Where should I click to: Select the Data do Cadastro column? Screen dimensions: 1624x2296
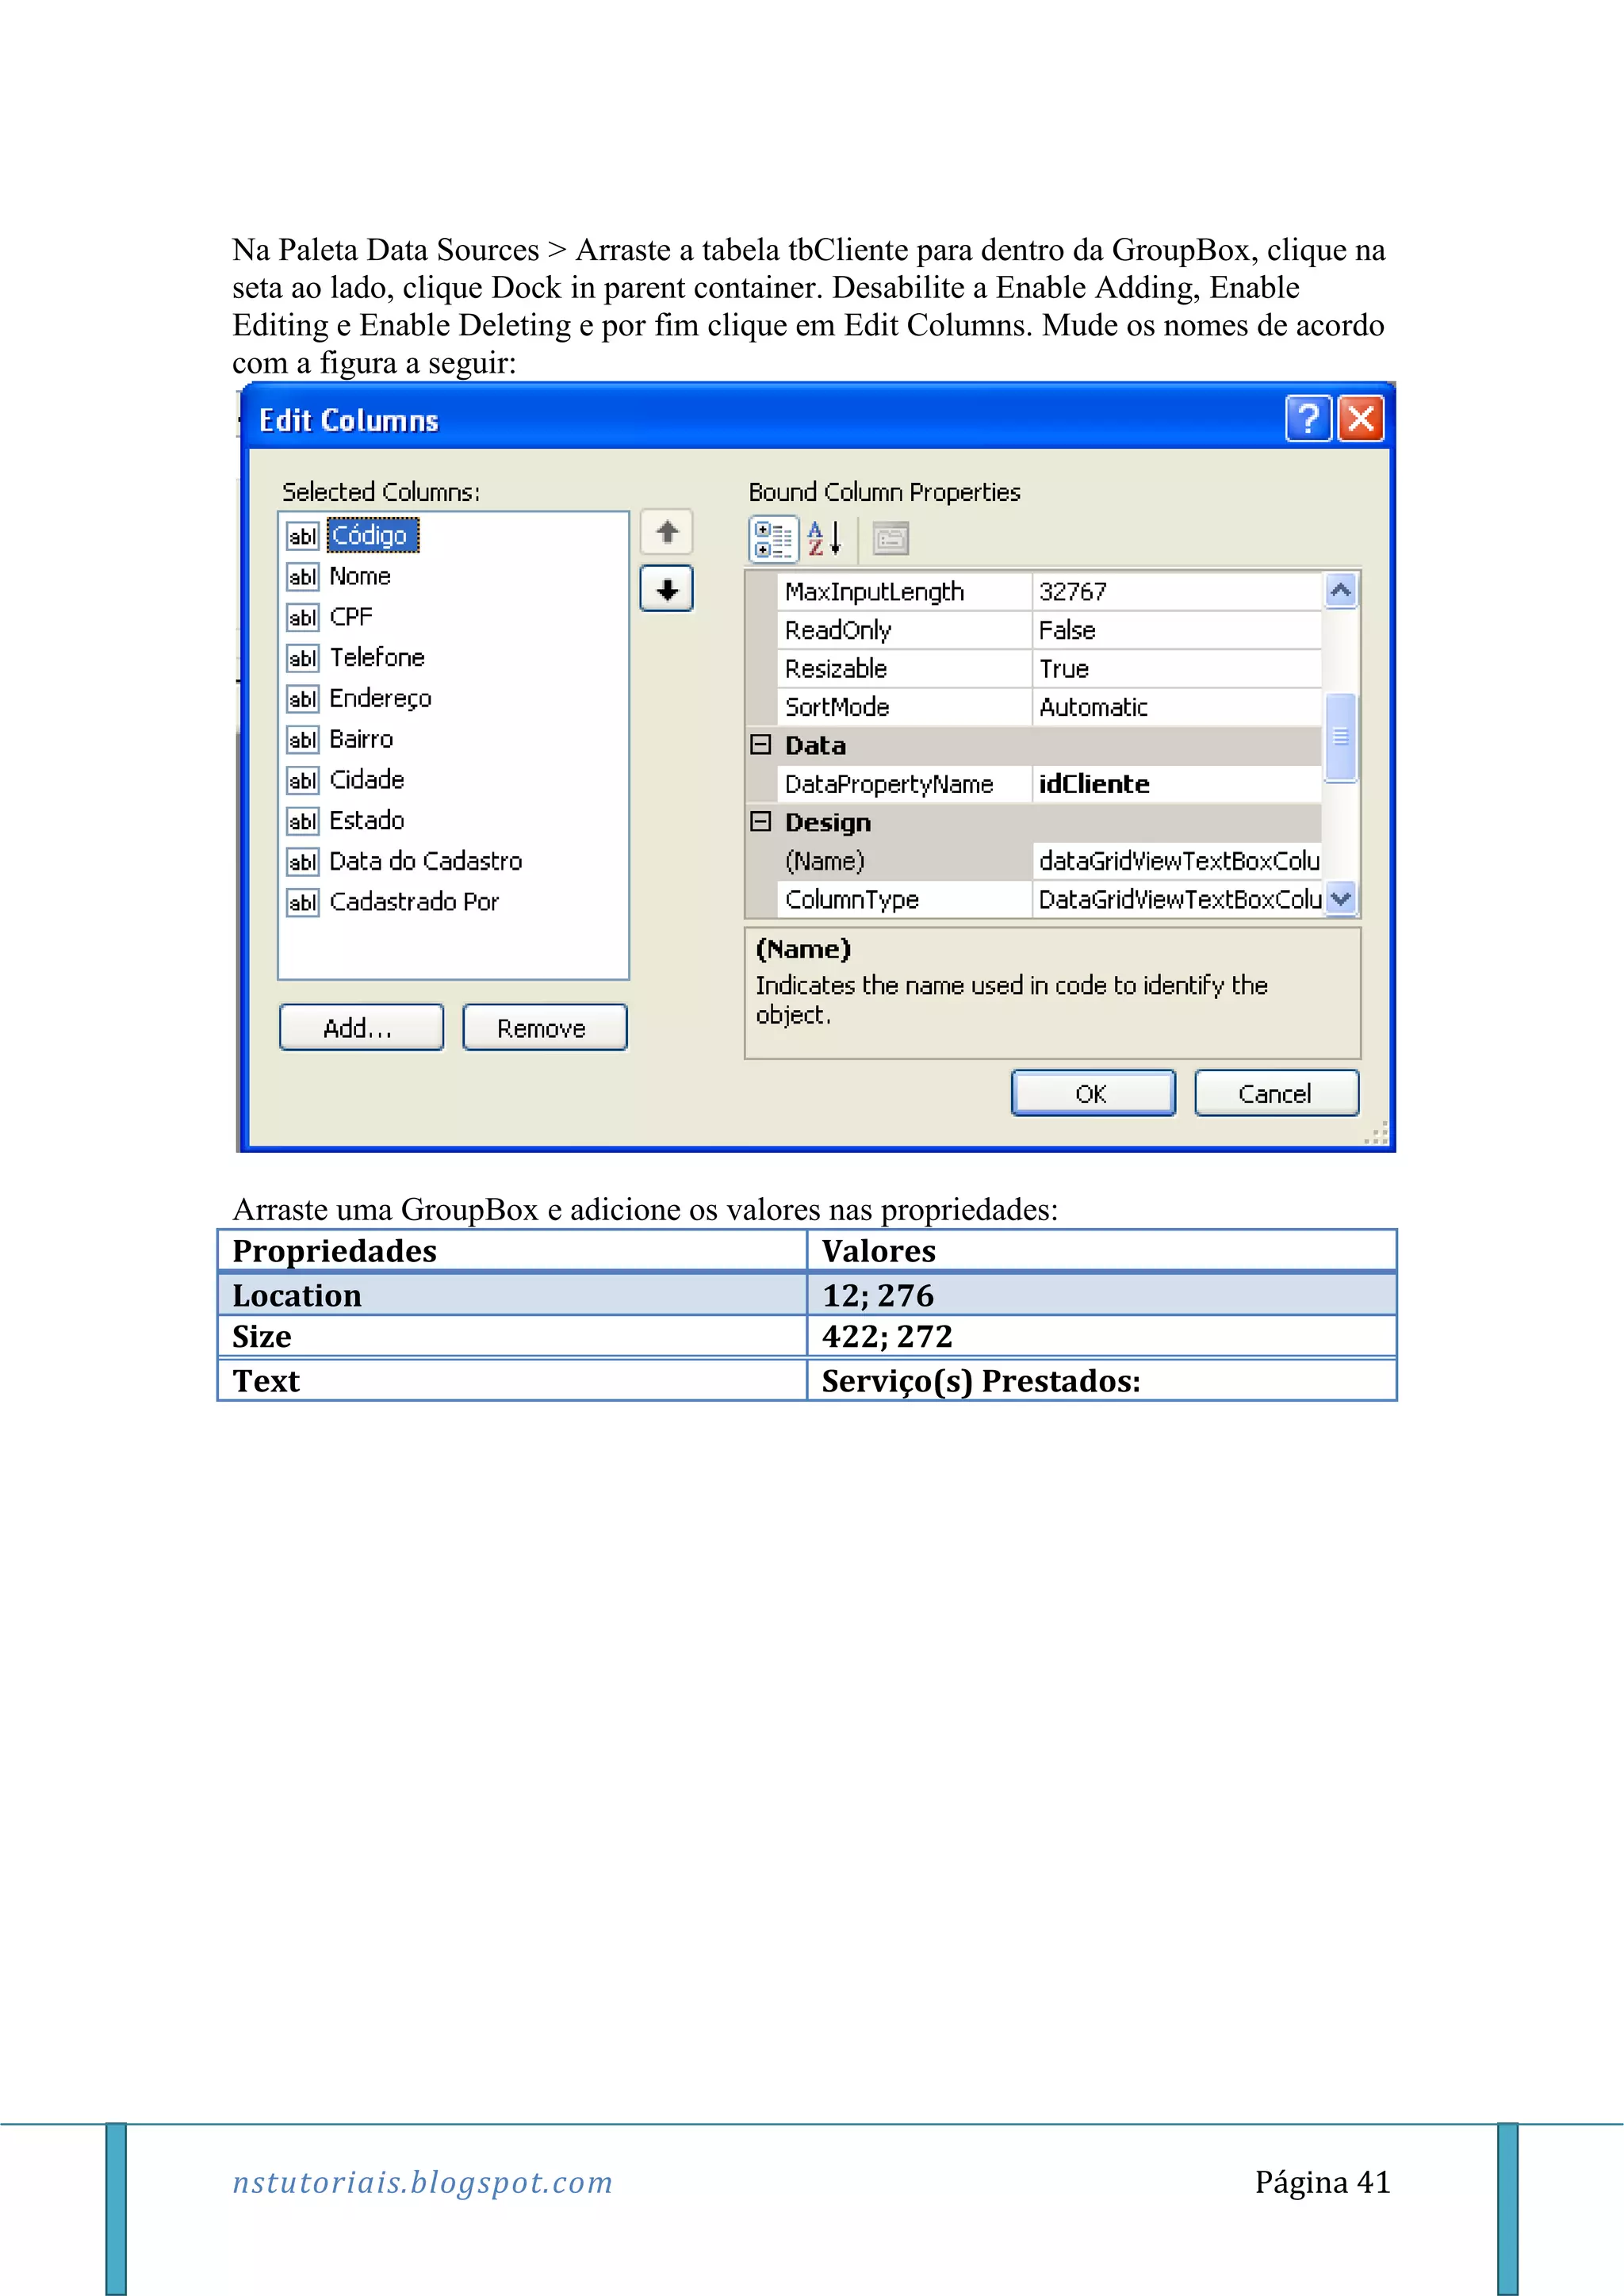(425, 861)
